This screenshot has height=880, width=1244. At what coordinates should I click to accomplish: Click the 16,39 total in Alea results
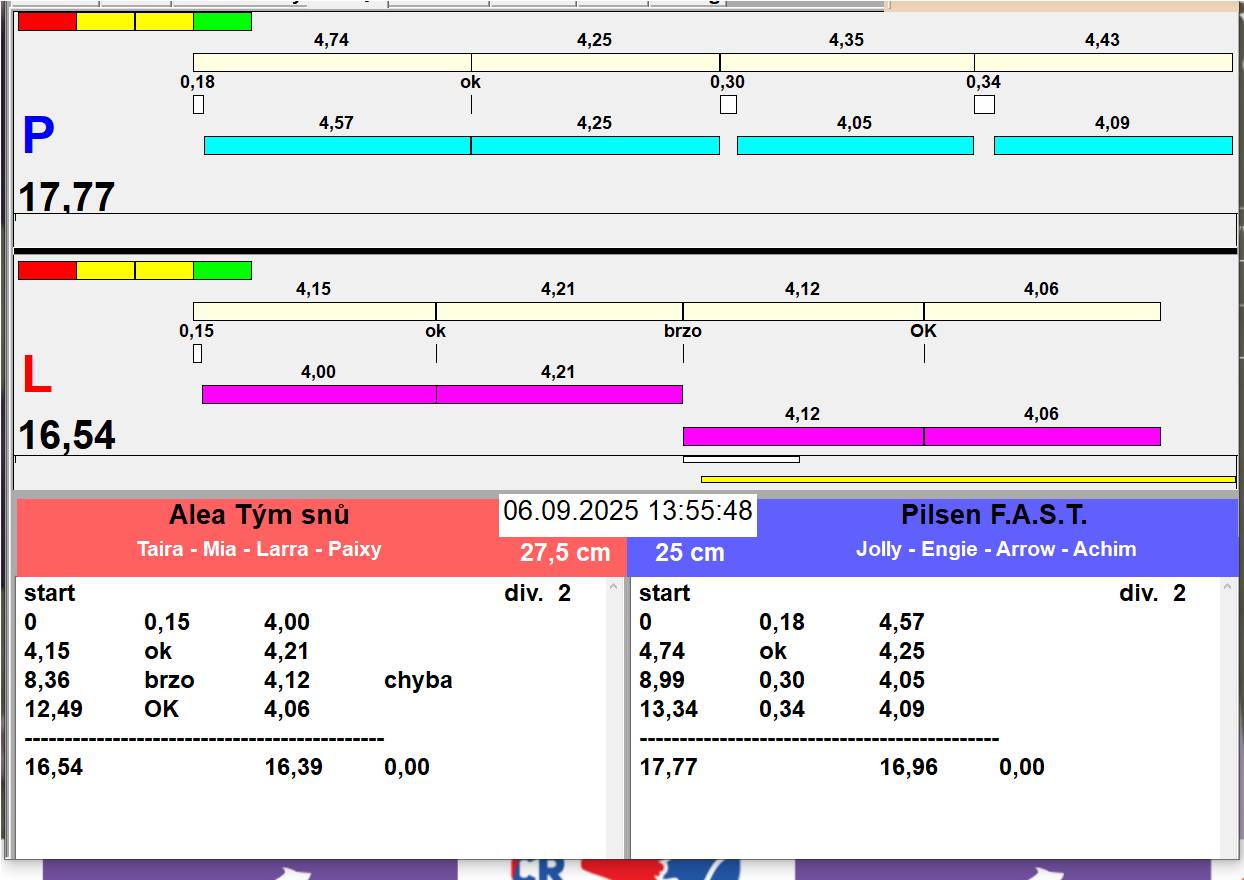pyautogui.click(x=294, y=767)
